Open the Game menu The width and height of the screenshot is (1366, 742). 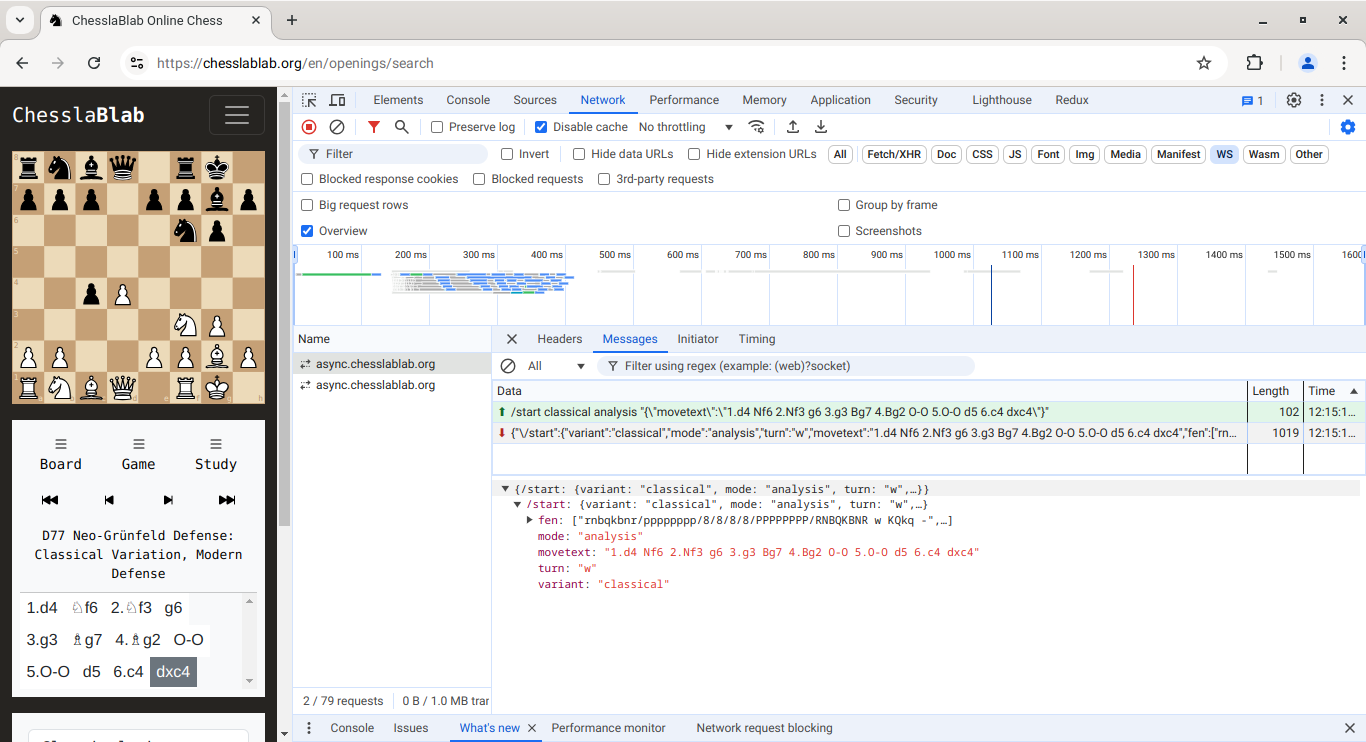138,454
